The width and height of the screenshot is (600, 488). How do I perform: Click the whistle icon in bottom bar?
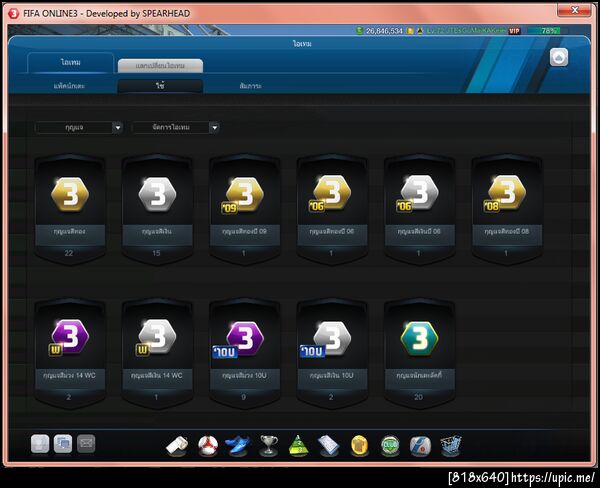click(x=177, y=446)
